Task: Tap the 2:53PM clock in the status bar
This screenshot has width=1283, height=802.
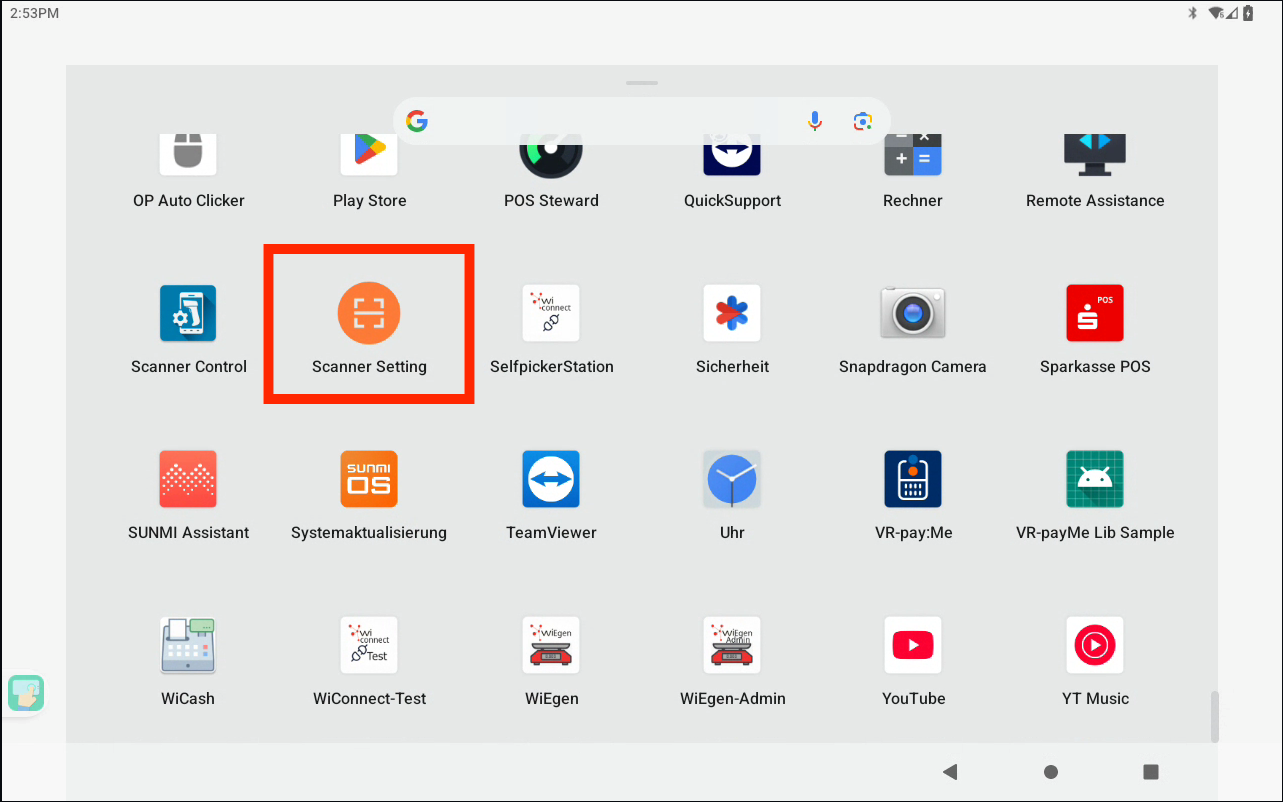Action: [x=34, y=13]
